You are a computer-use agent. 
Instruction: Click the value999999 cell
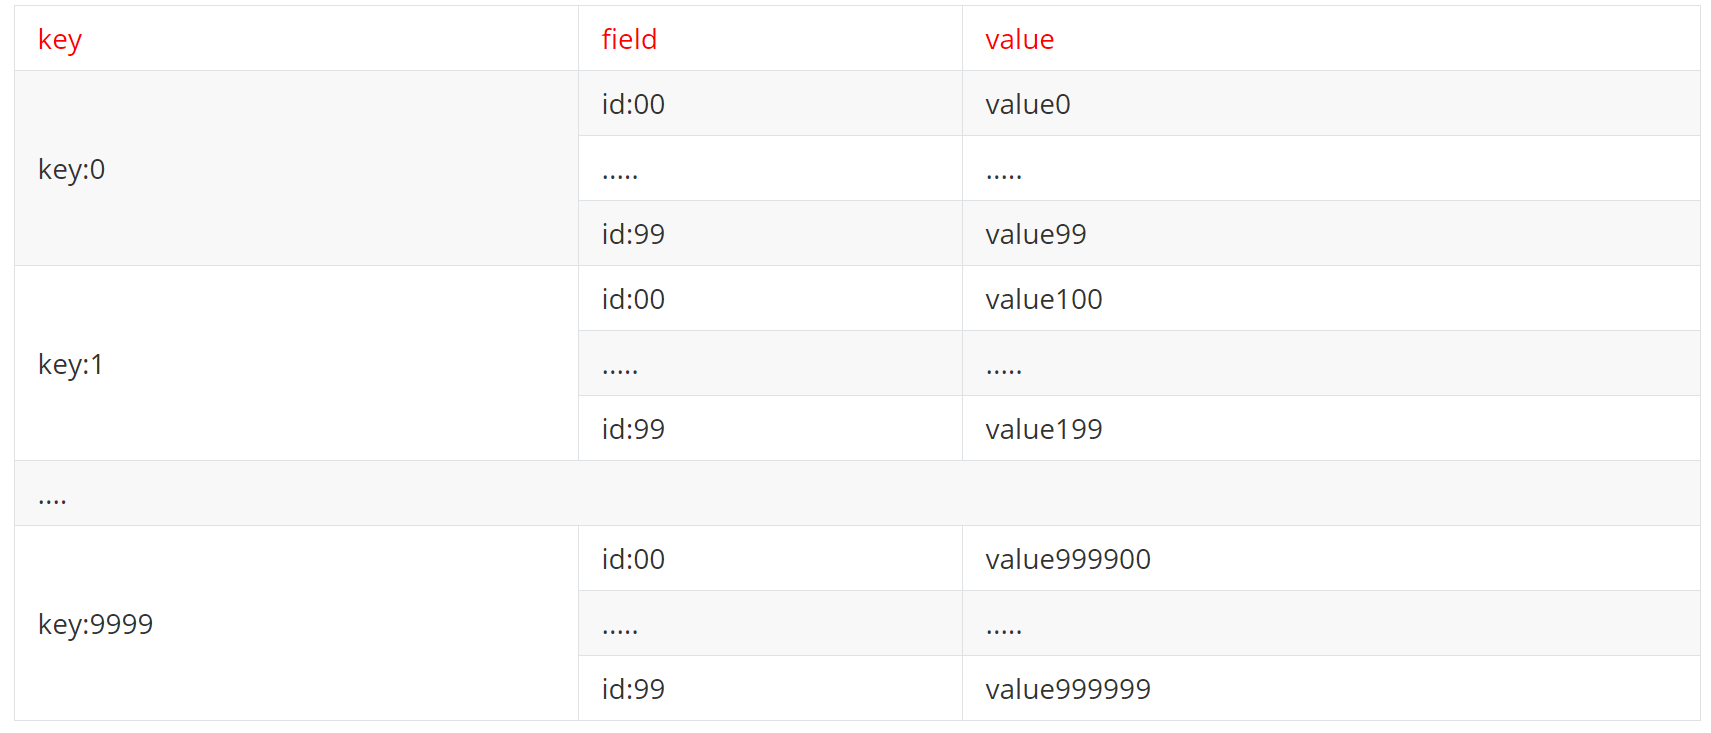tap(1068, 689)
